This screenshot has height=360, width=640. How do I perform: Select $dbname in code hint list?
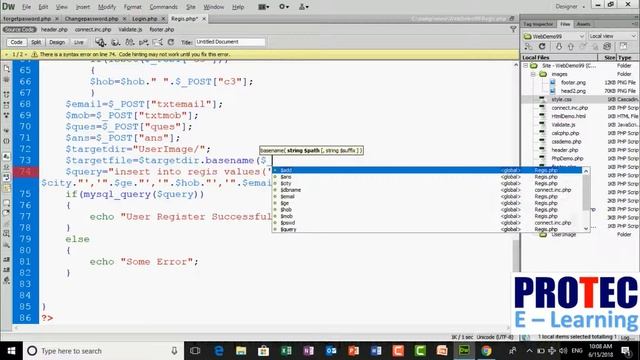coord(427,190)
